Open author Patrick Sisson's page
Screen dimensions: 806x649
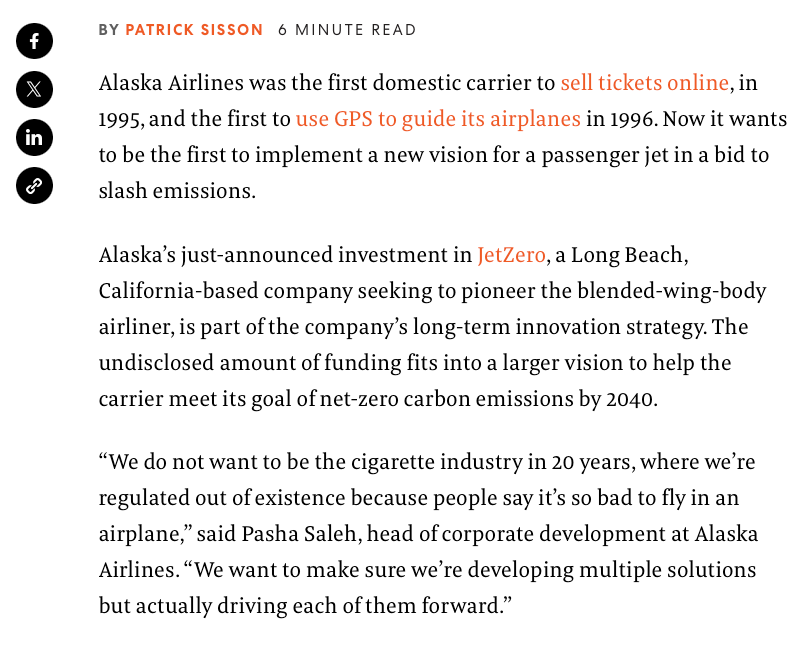click(x=194, y=30)
